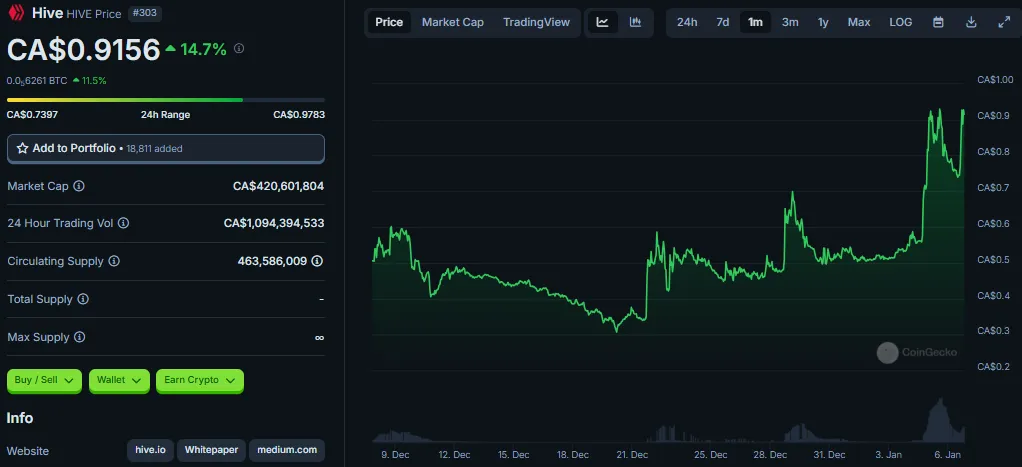This screenshot has width=1022, height=467.
Task: Click the BTC price 0.0₅6261 BTC
Action: (x=36, y=81)
